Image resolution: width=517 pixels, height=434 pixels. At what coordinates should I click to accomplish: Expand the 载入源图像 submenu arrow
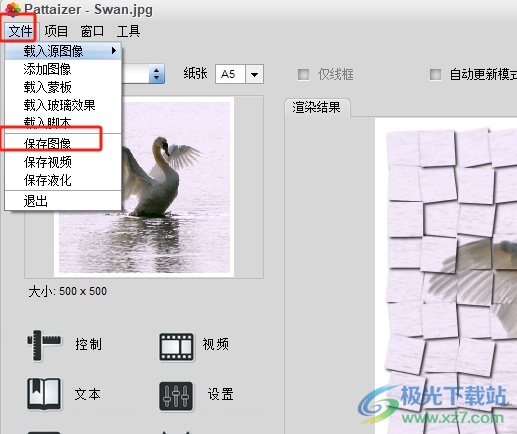click(x=114, y=51)
